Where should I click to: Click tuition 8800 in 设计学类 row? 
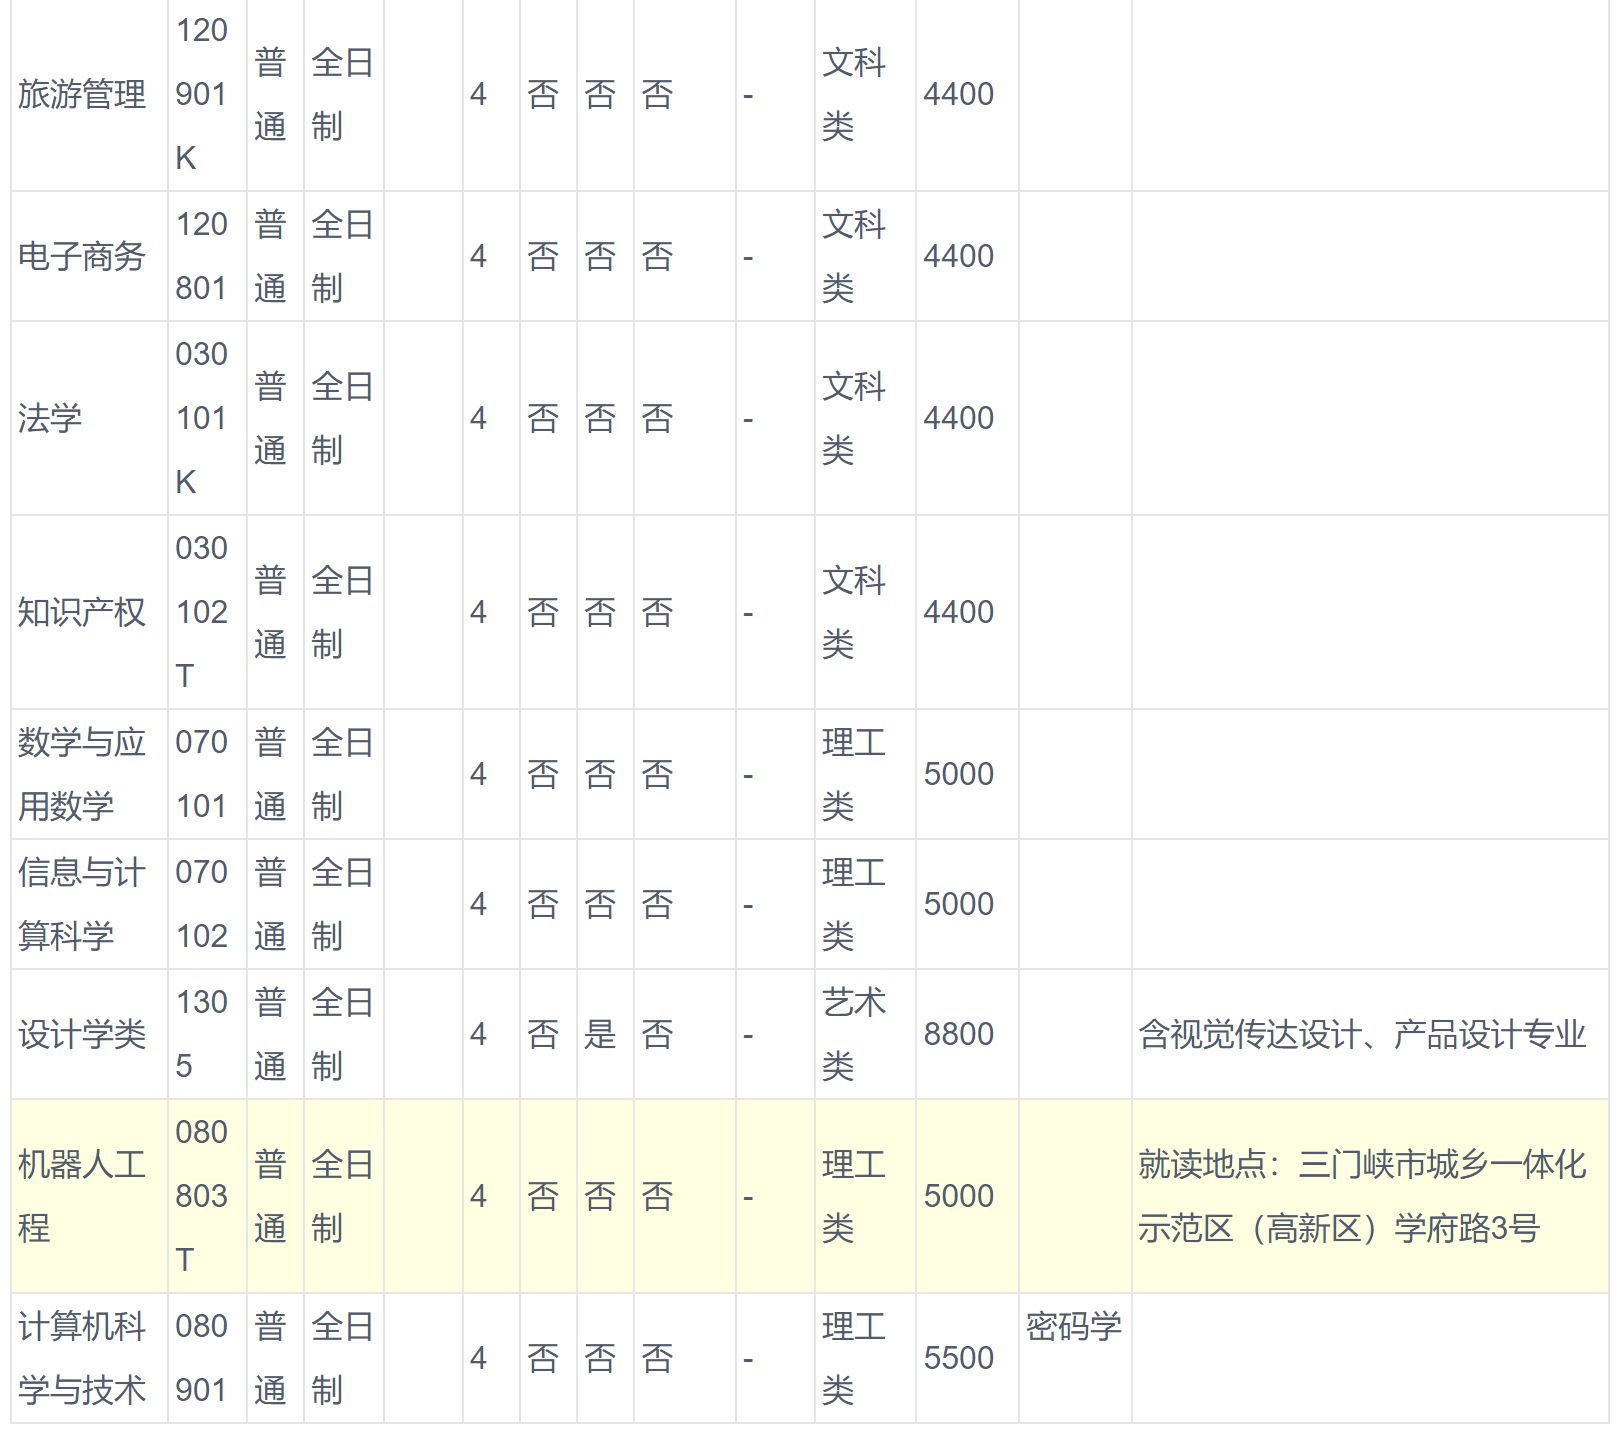[x=958, y=1035]
